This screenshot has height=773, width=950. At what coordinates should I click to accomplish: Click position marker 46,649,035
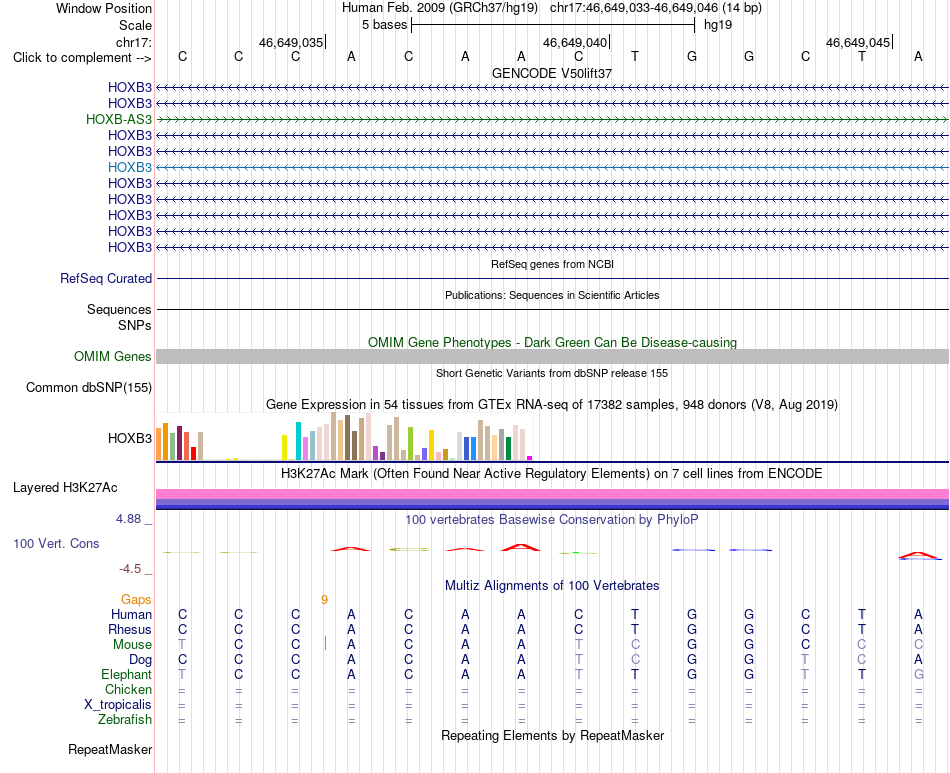(291, 42)
